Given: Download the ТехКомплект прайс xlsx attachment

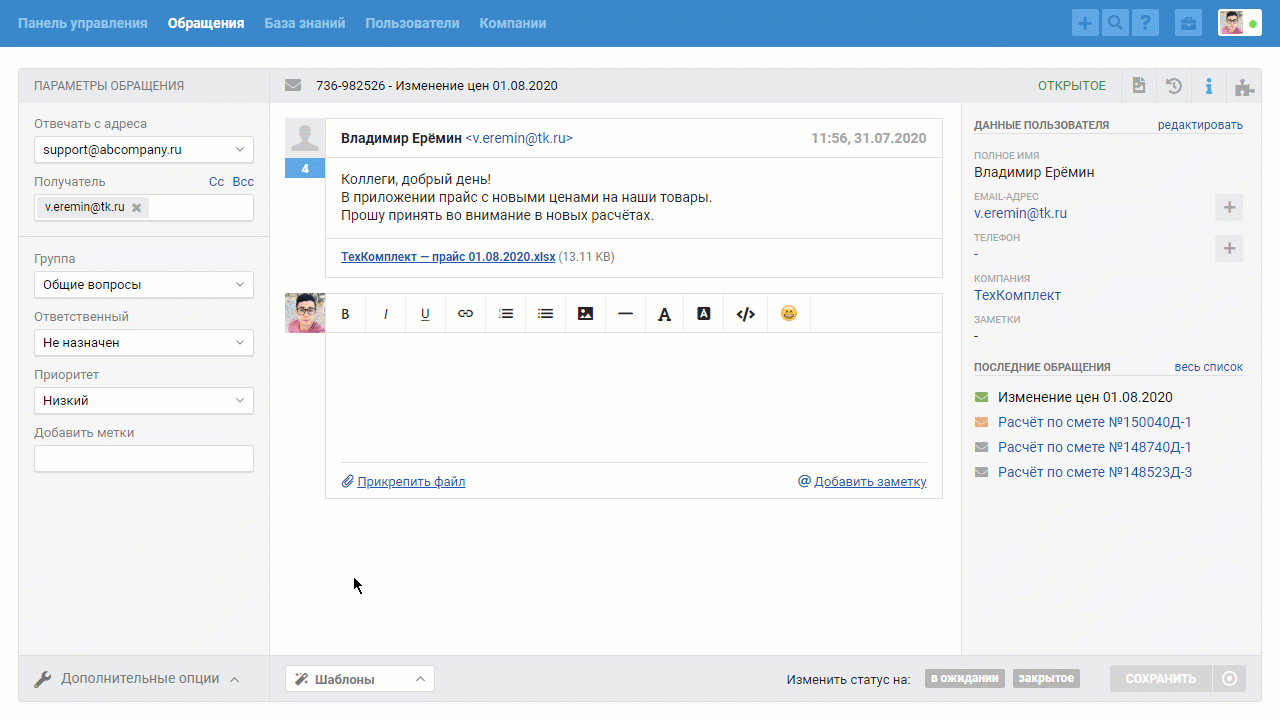Looking at the screenshot, I should point(448,257).
